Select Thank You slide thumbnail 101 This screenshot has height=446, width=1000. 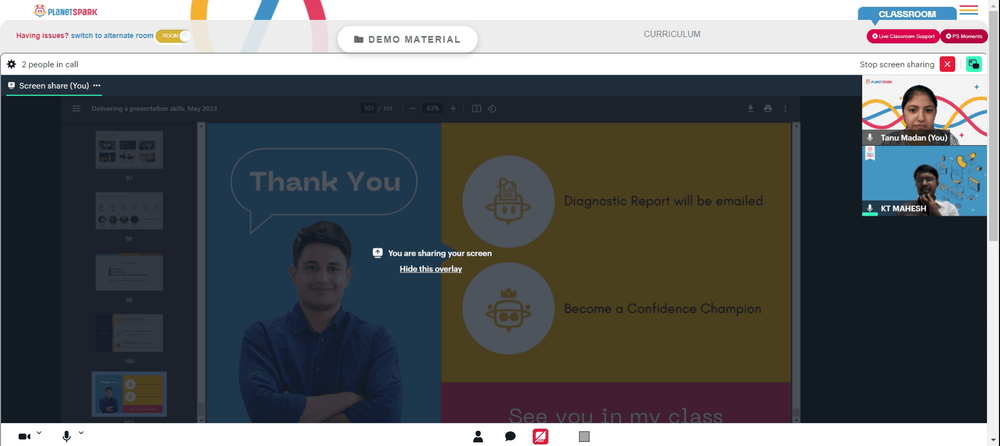pyautogui.click(x=129, y=394)
